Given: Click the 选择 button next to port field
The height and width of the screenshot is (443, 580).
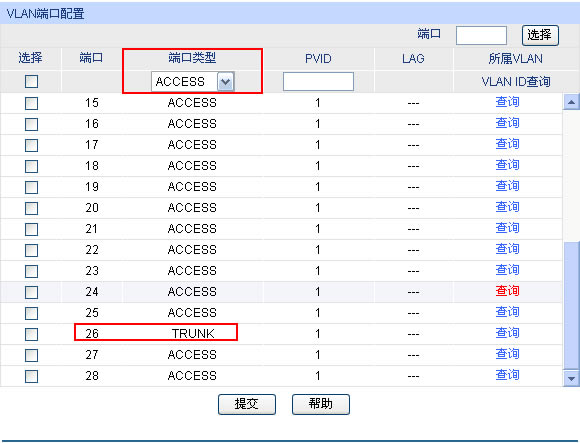Looking at the screenshot, I should tap(540, 35).
